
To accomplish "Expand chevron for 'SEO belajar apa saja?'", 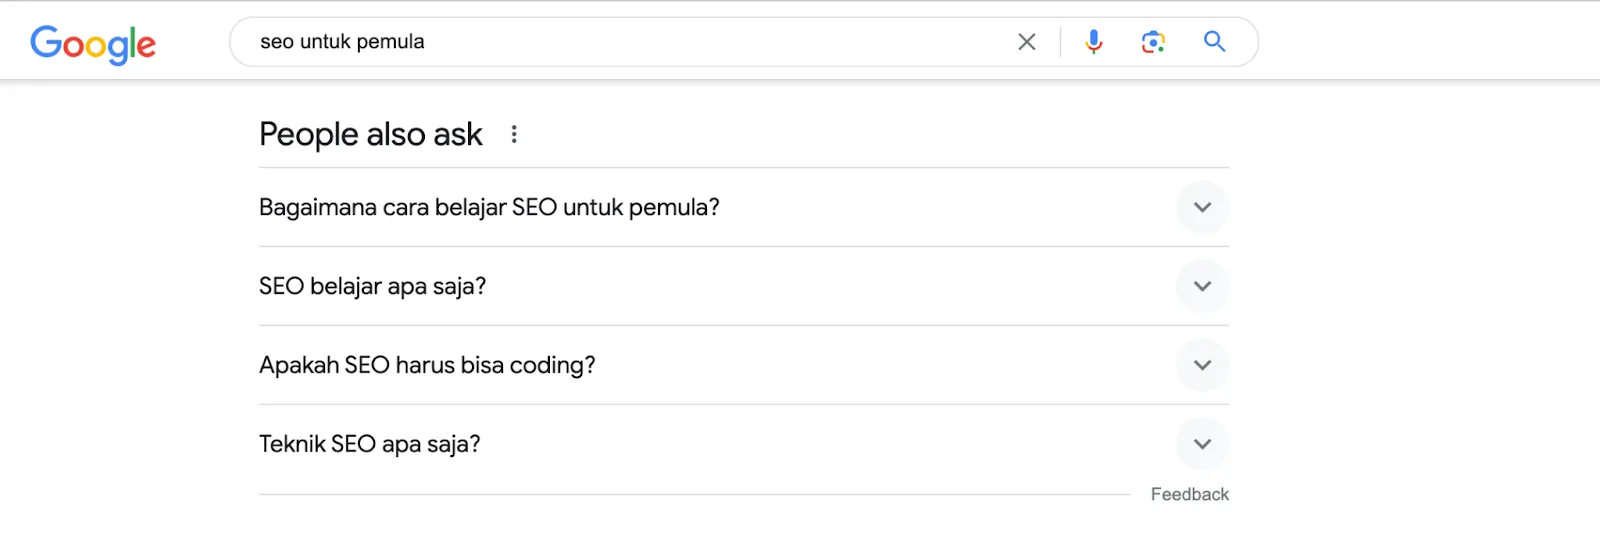I will click(1202, 287).
